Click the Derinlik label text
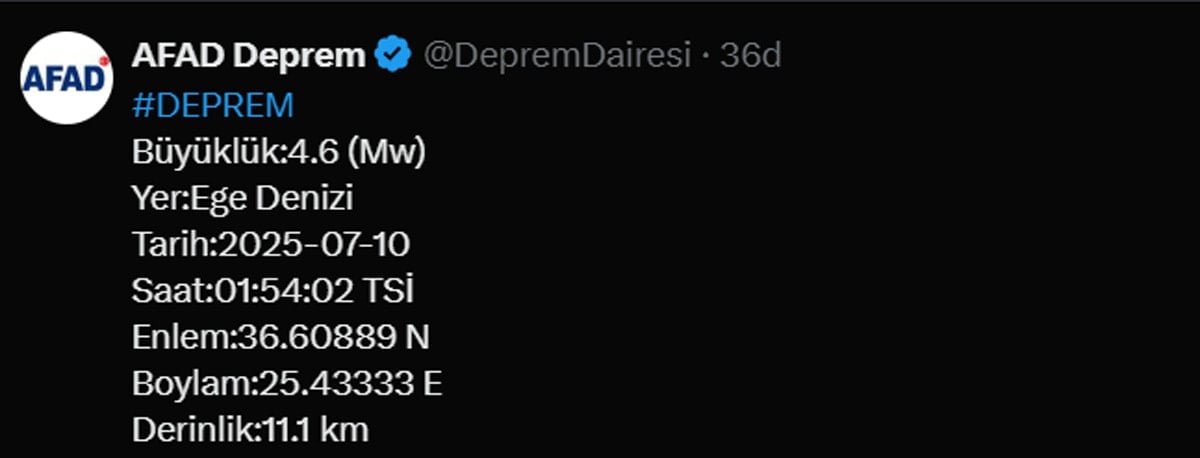 193,431
